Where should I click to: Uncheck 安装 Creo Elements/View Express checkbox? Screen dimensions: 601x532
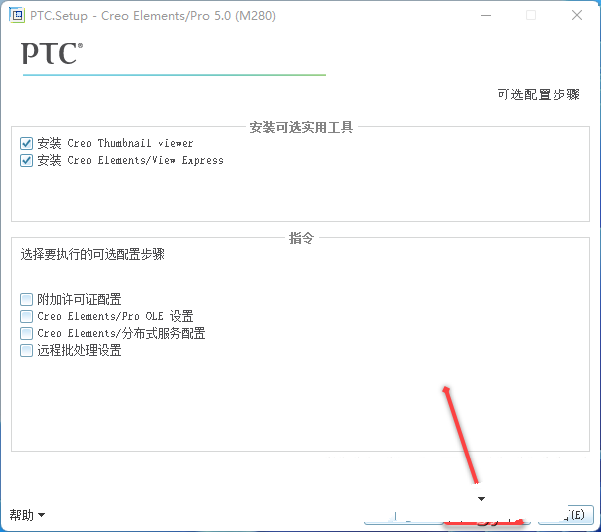pos(26,160)
